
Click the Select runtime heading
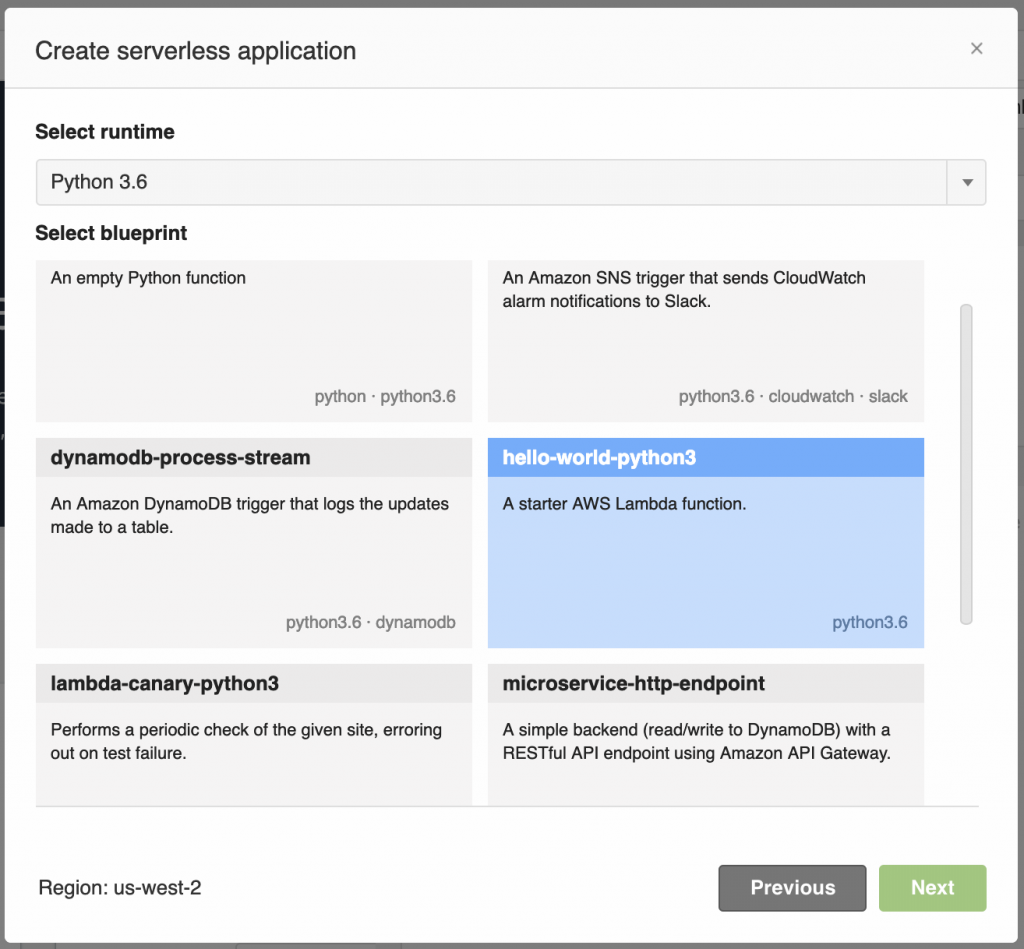(104, 131)
